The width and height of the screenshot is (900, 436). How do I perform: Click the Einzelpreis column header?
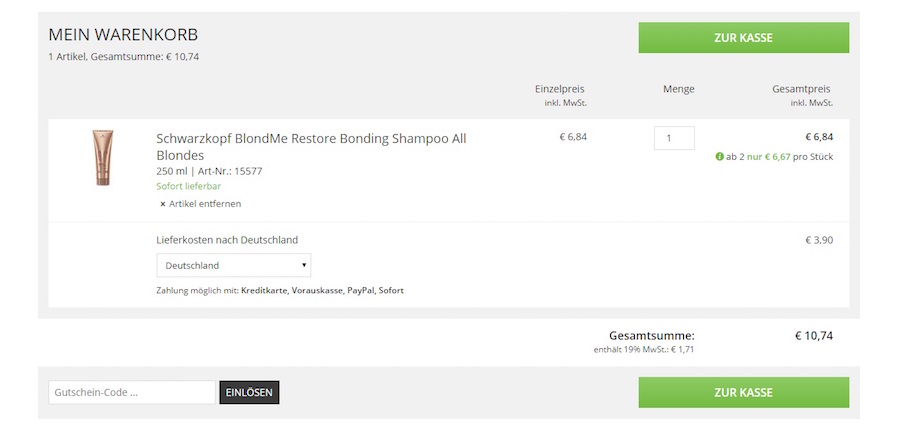pos(560,89)
